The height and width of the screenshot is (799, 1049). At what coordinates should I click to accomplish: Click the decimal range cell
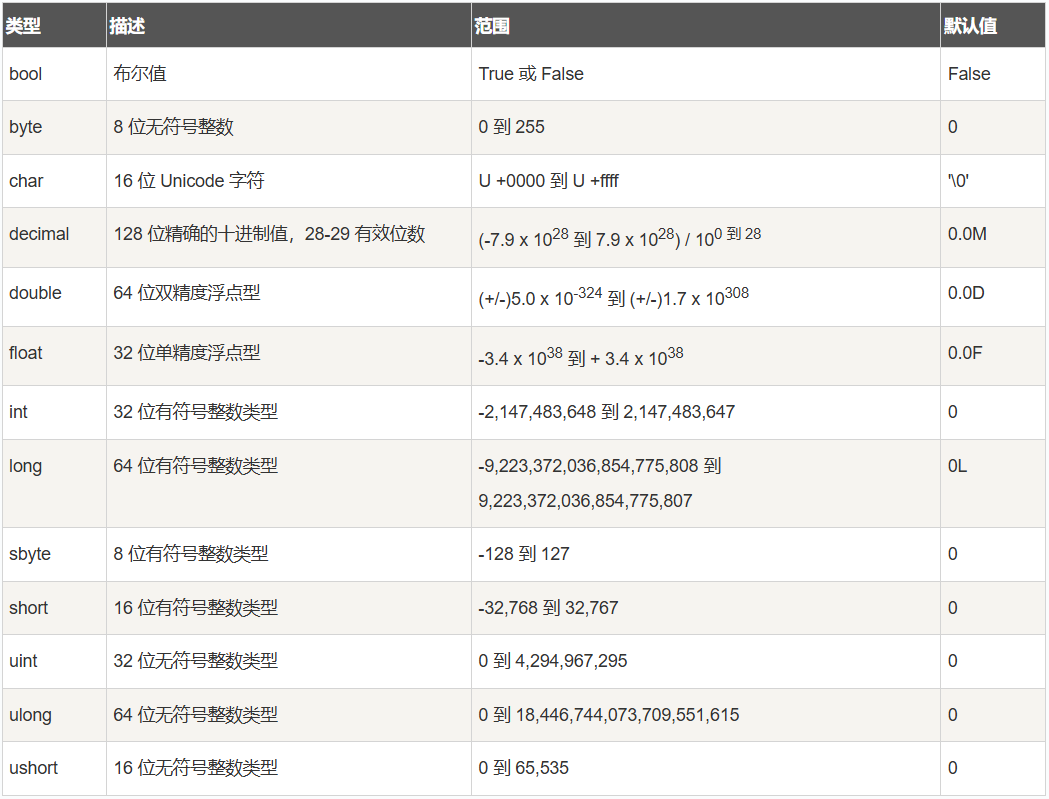click(x=706, y=238)
